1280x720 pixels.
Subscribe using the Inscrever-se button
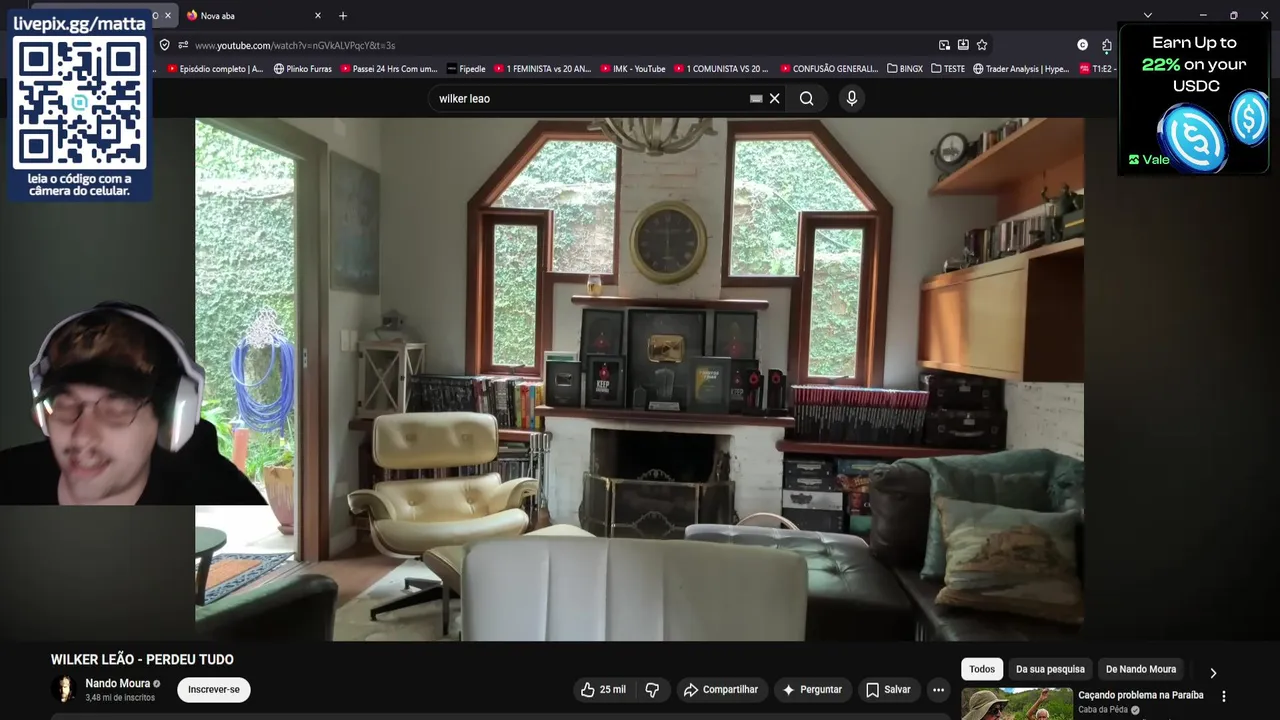click(x=214, y=689)
